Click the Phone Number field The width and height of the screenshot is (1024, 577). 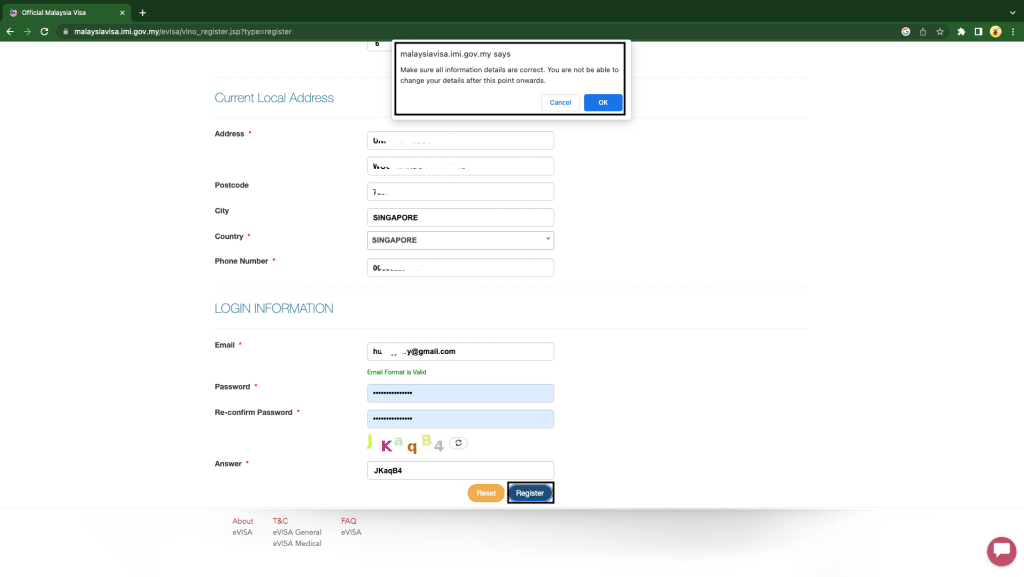[x=460, y=268]
